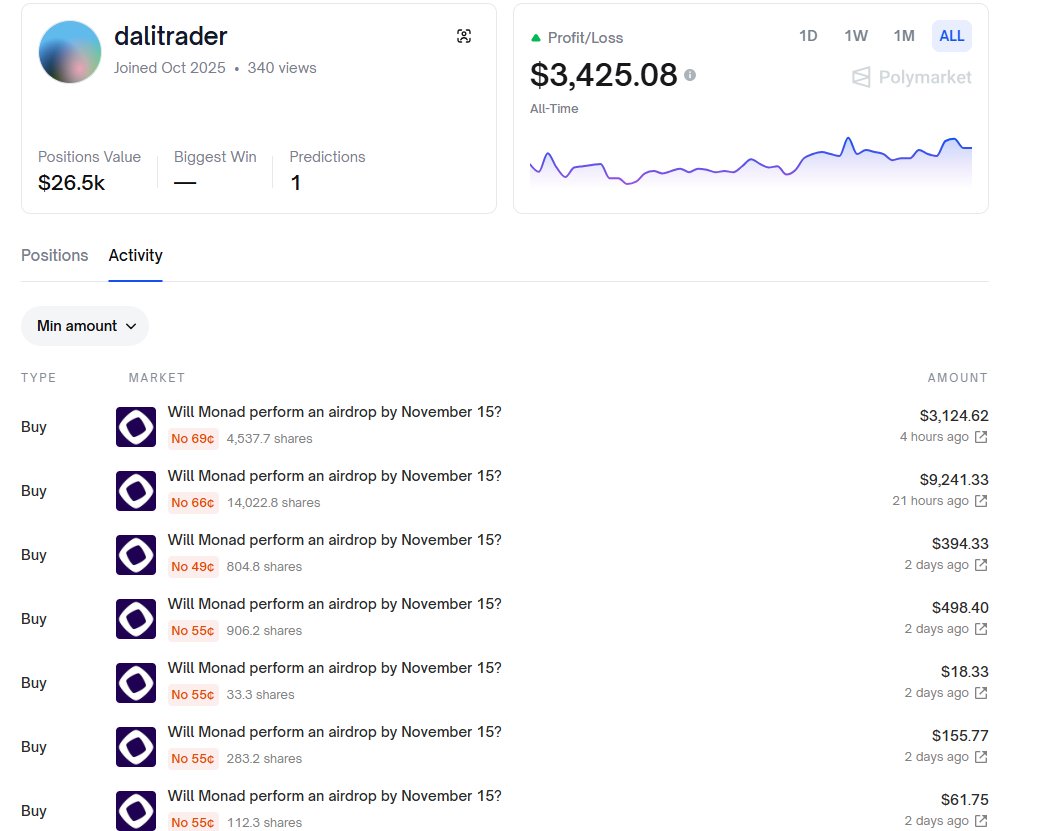Image resolution: width=1056 pixels, height=831 pixels.
Task: Open Monad airdrop market with 112.3 shares
Action: pyautogui.click(x=335, y=796)
